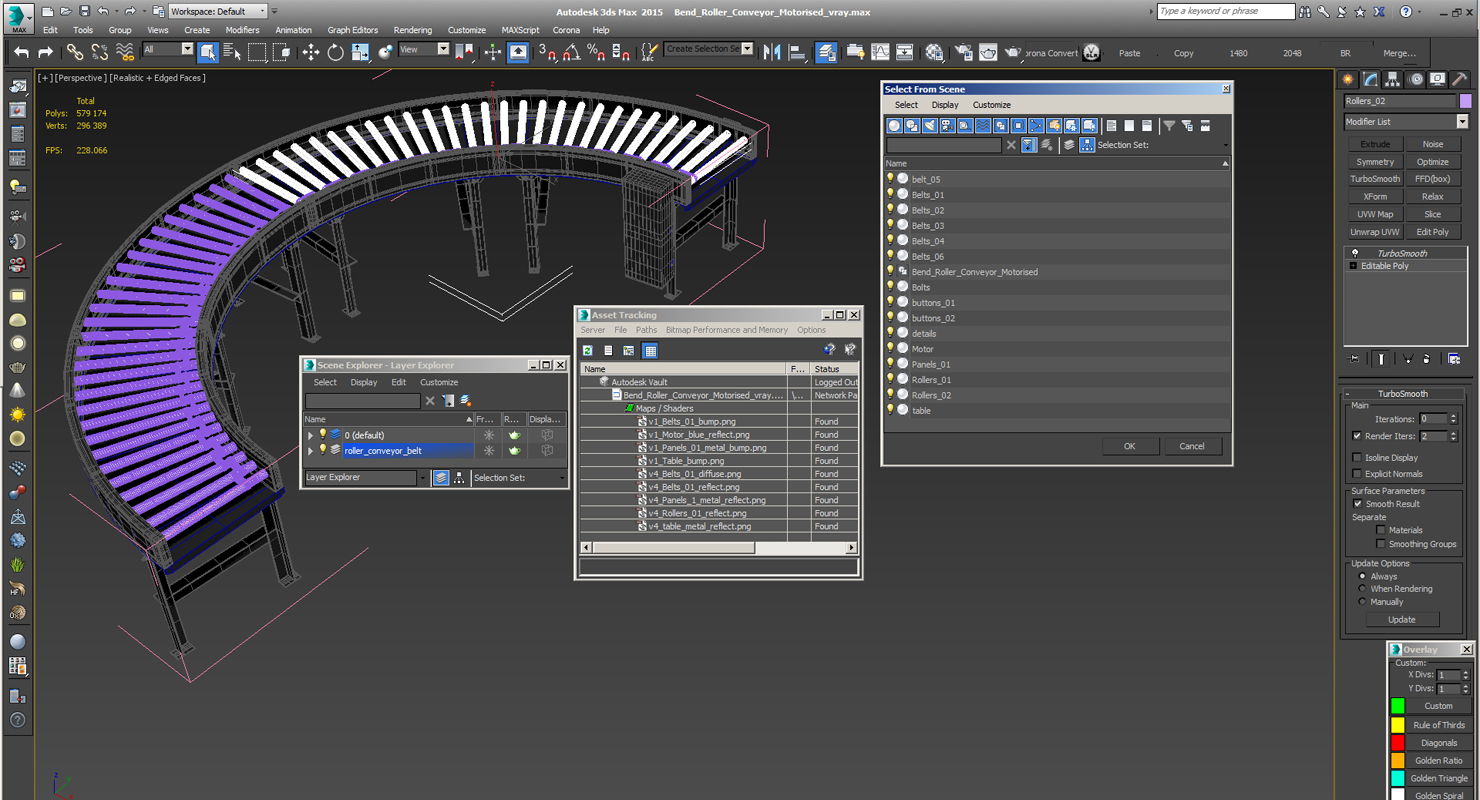Toggle Render Iters checkbox
The image size is (1480, 800).
point(1357,436)
